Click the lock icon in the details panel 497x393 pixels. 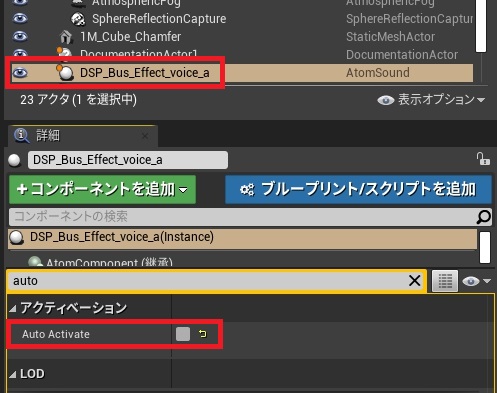483,159
